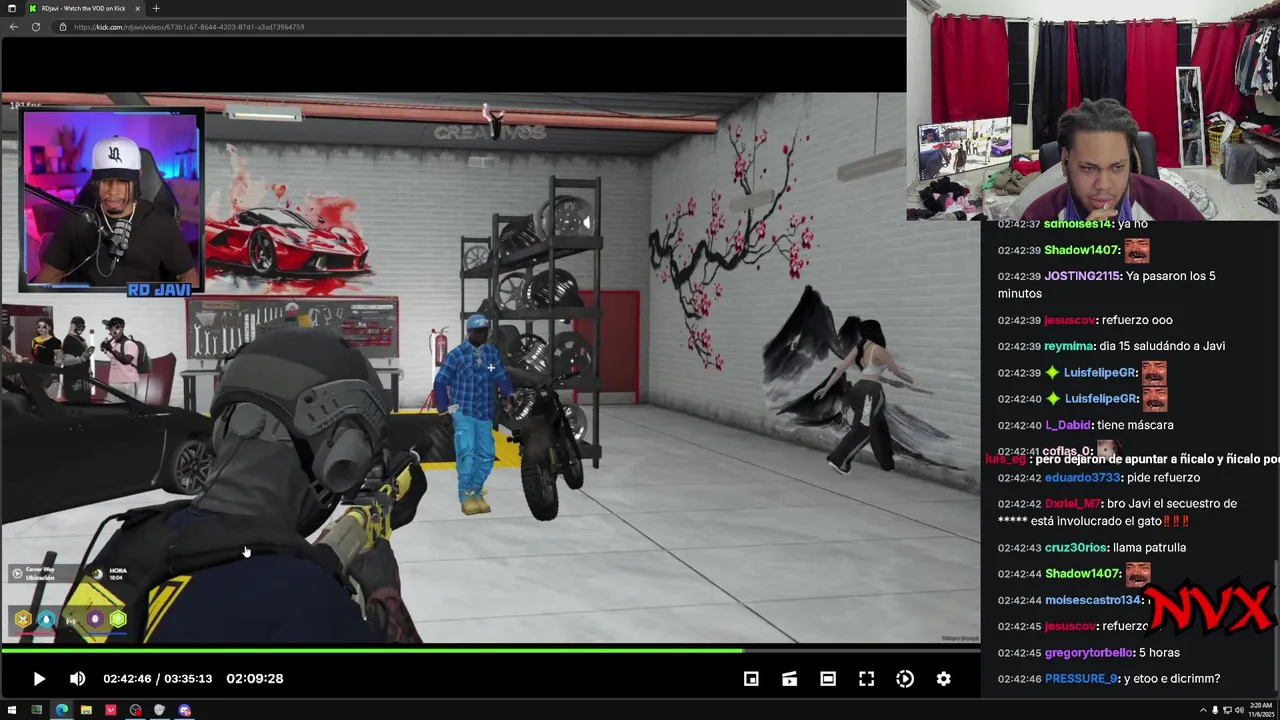Image resolution: width=1280 pixels, height=720 pixels.
Task: Click chat message 'dia 15 saludándo a Javi'
Action: (x=1164, y=346)
